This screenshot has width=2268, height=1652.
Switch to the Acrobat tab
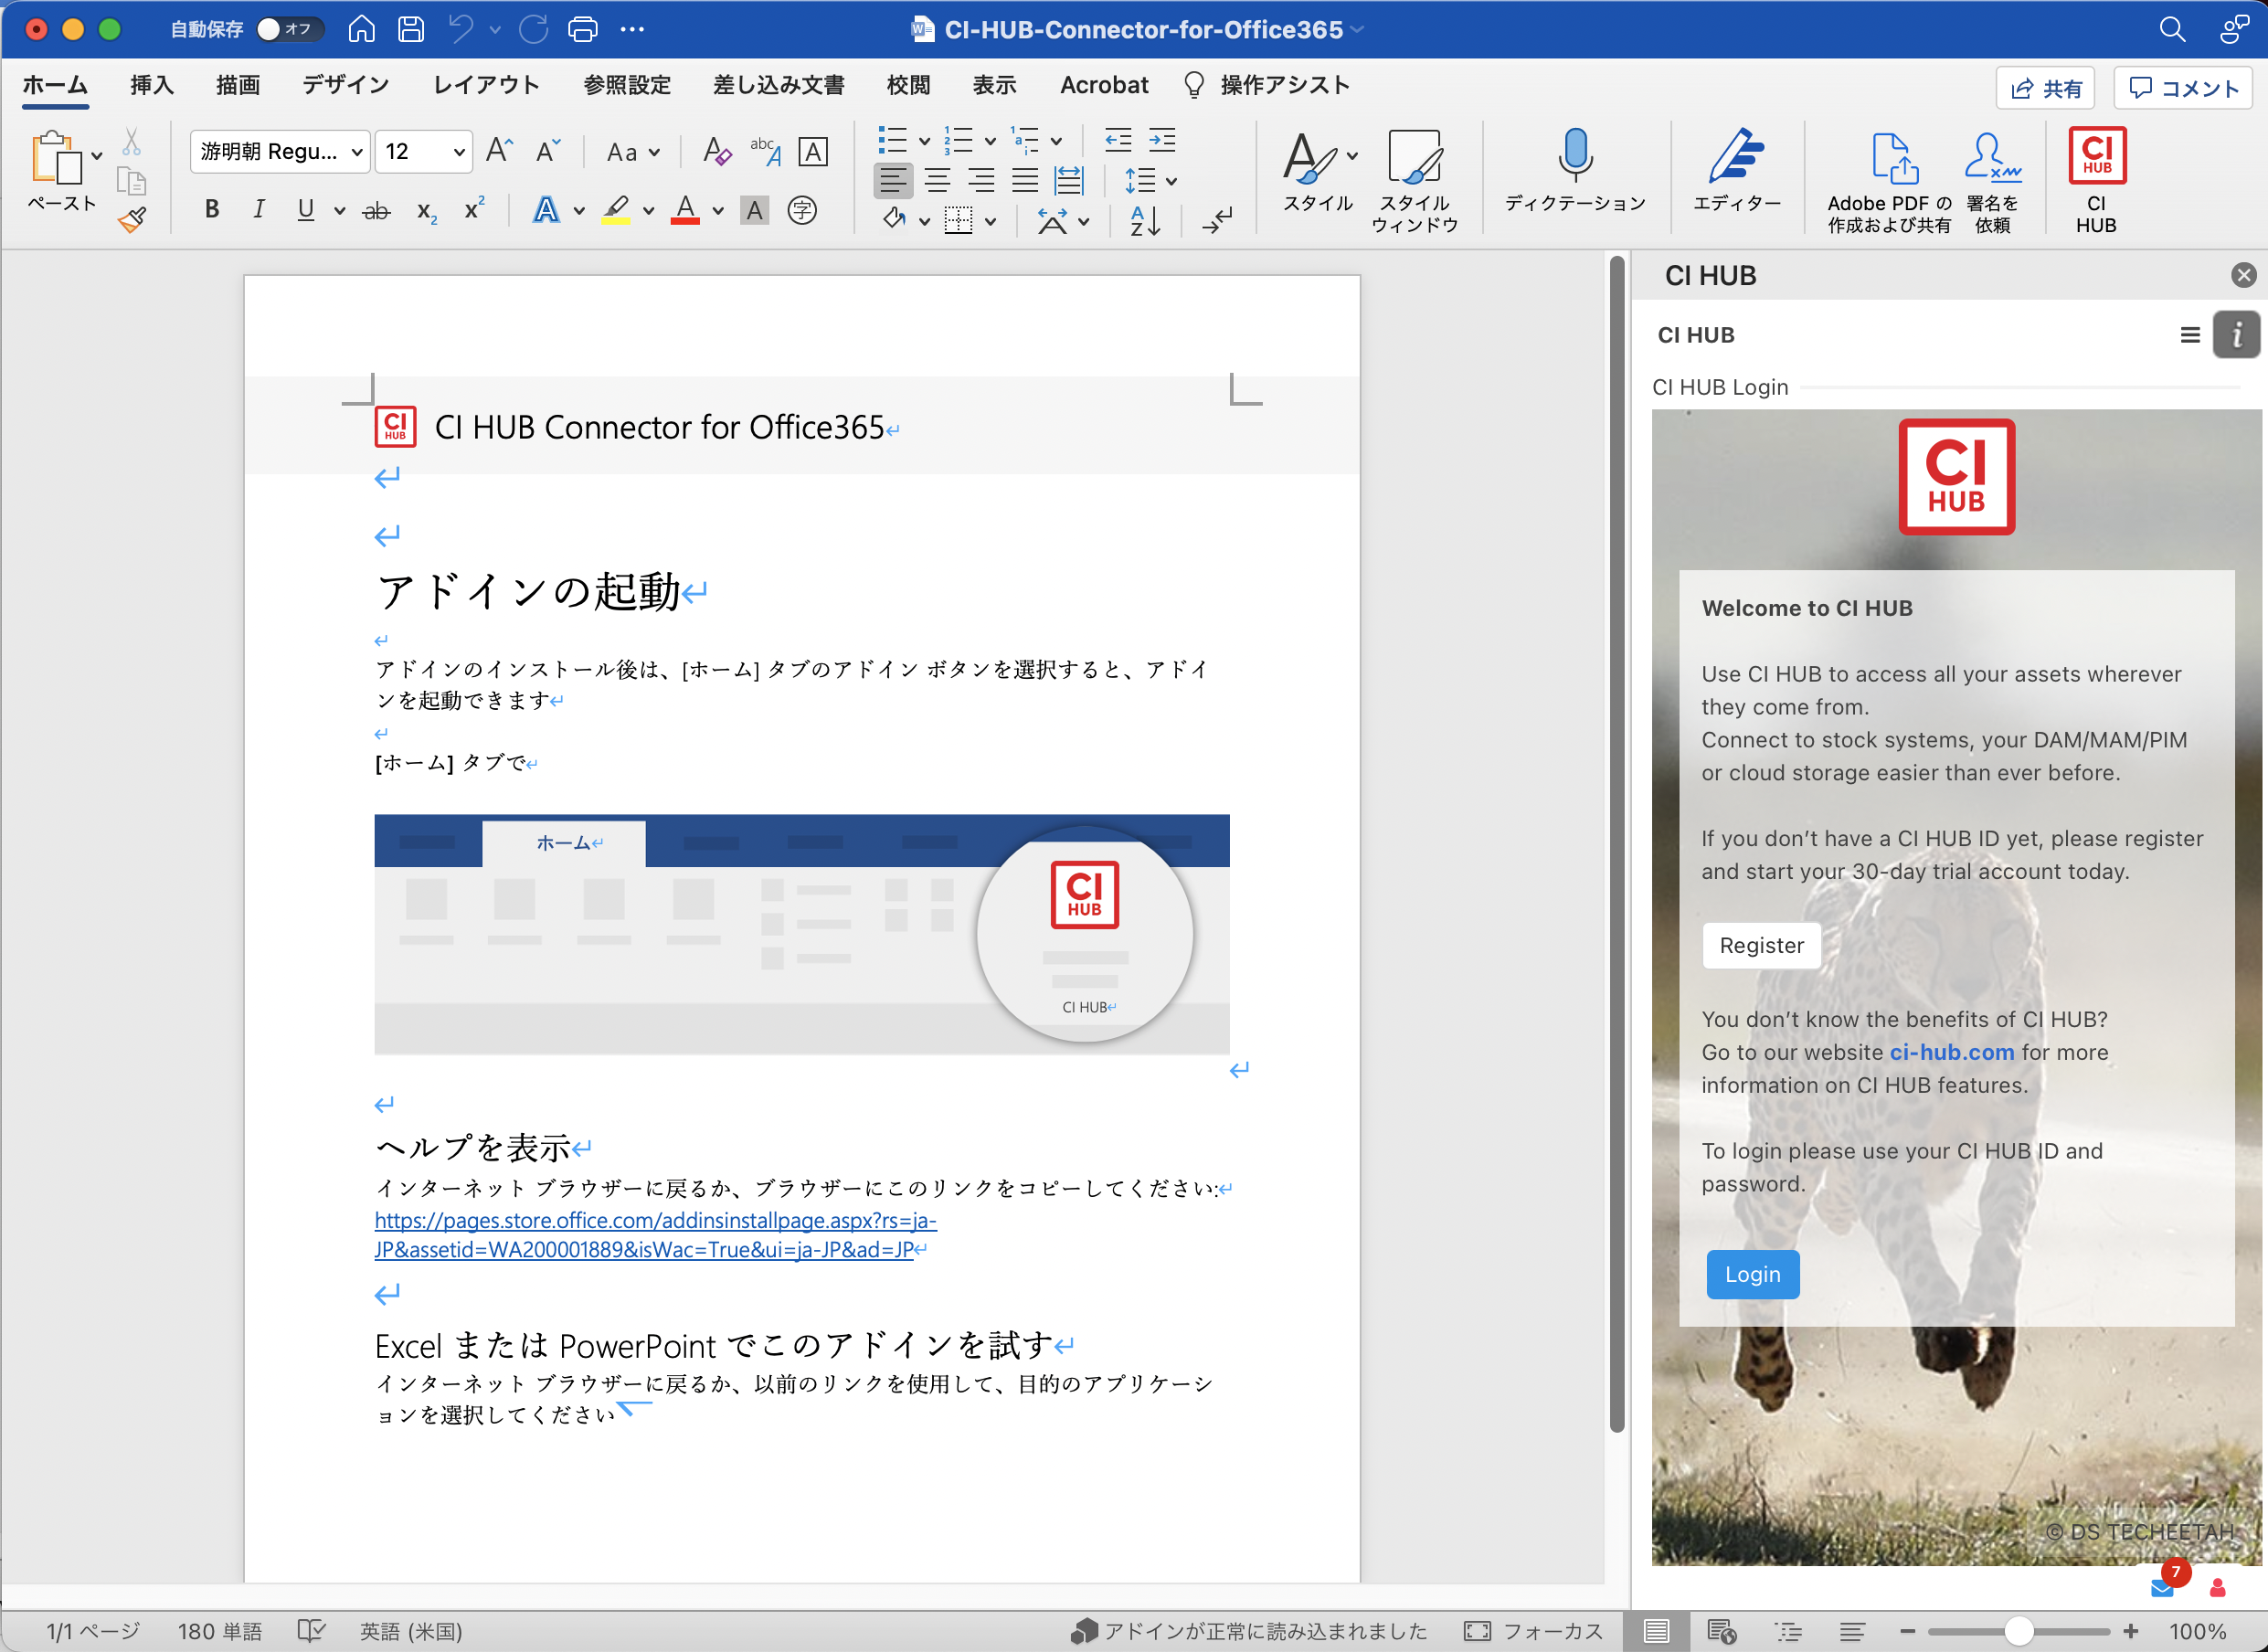[x=1104, y=85]
